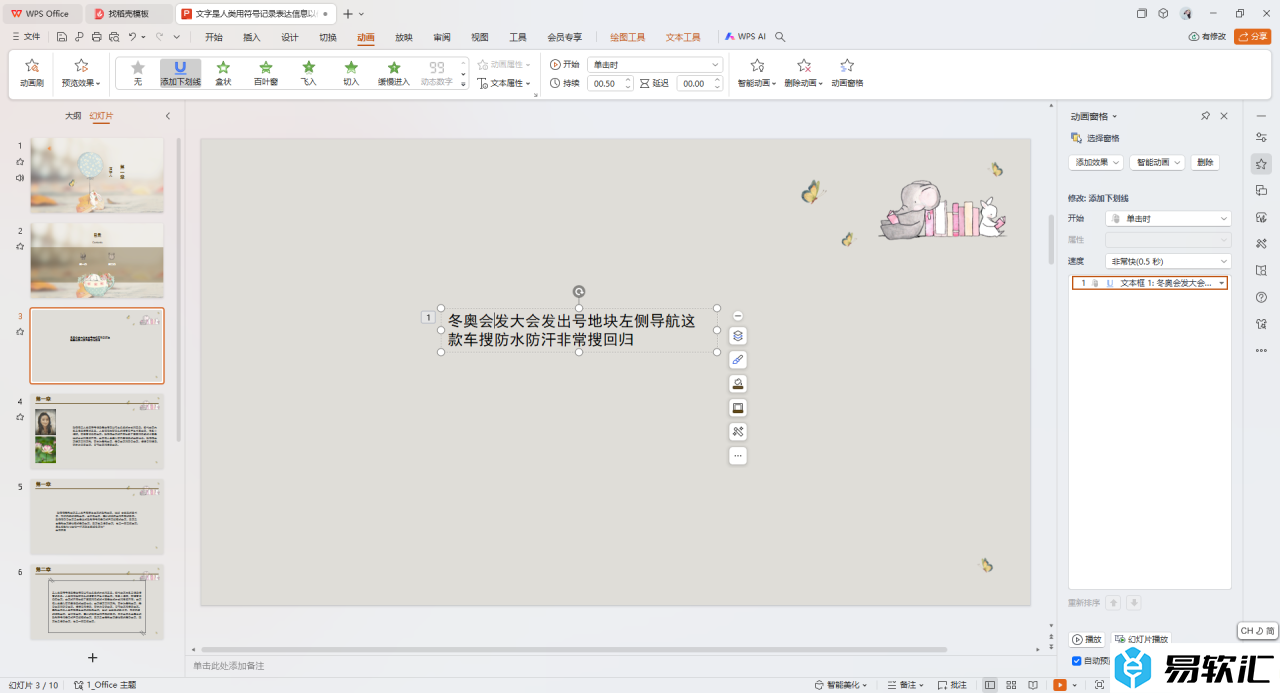The width and height of the screenshot is (1280, 693).
Task: Open the 插入 ribbon tab
Action: 252,37
